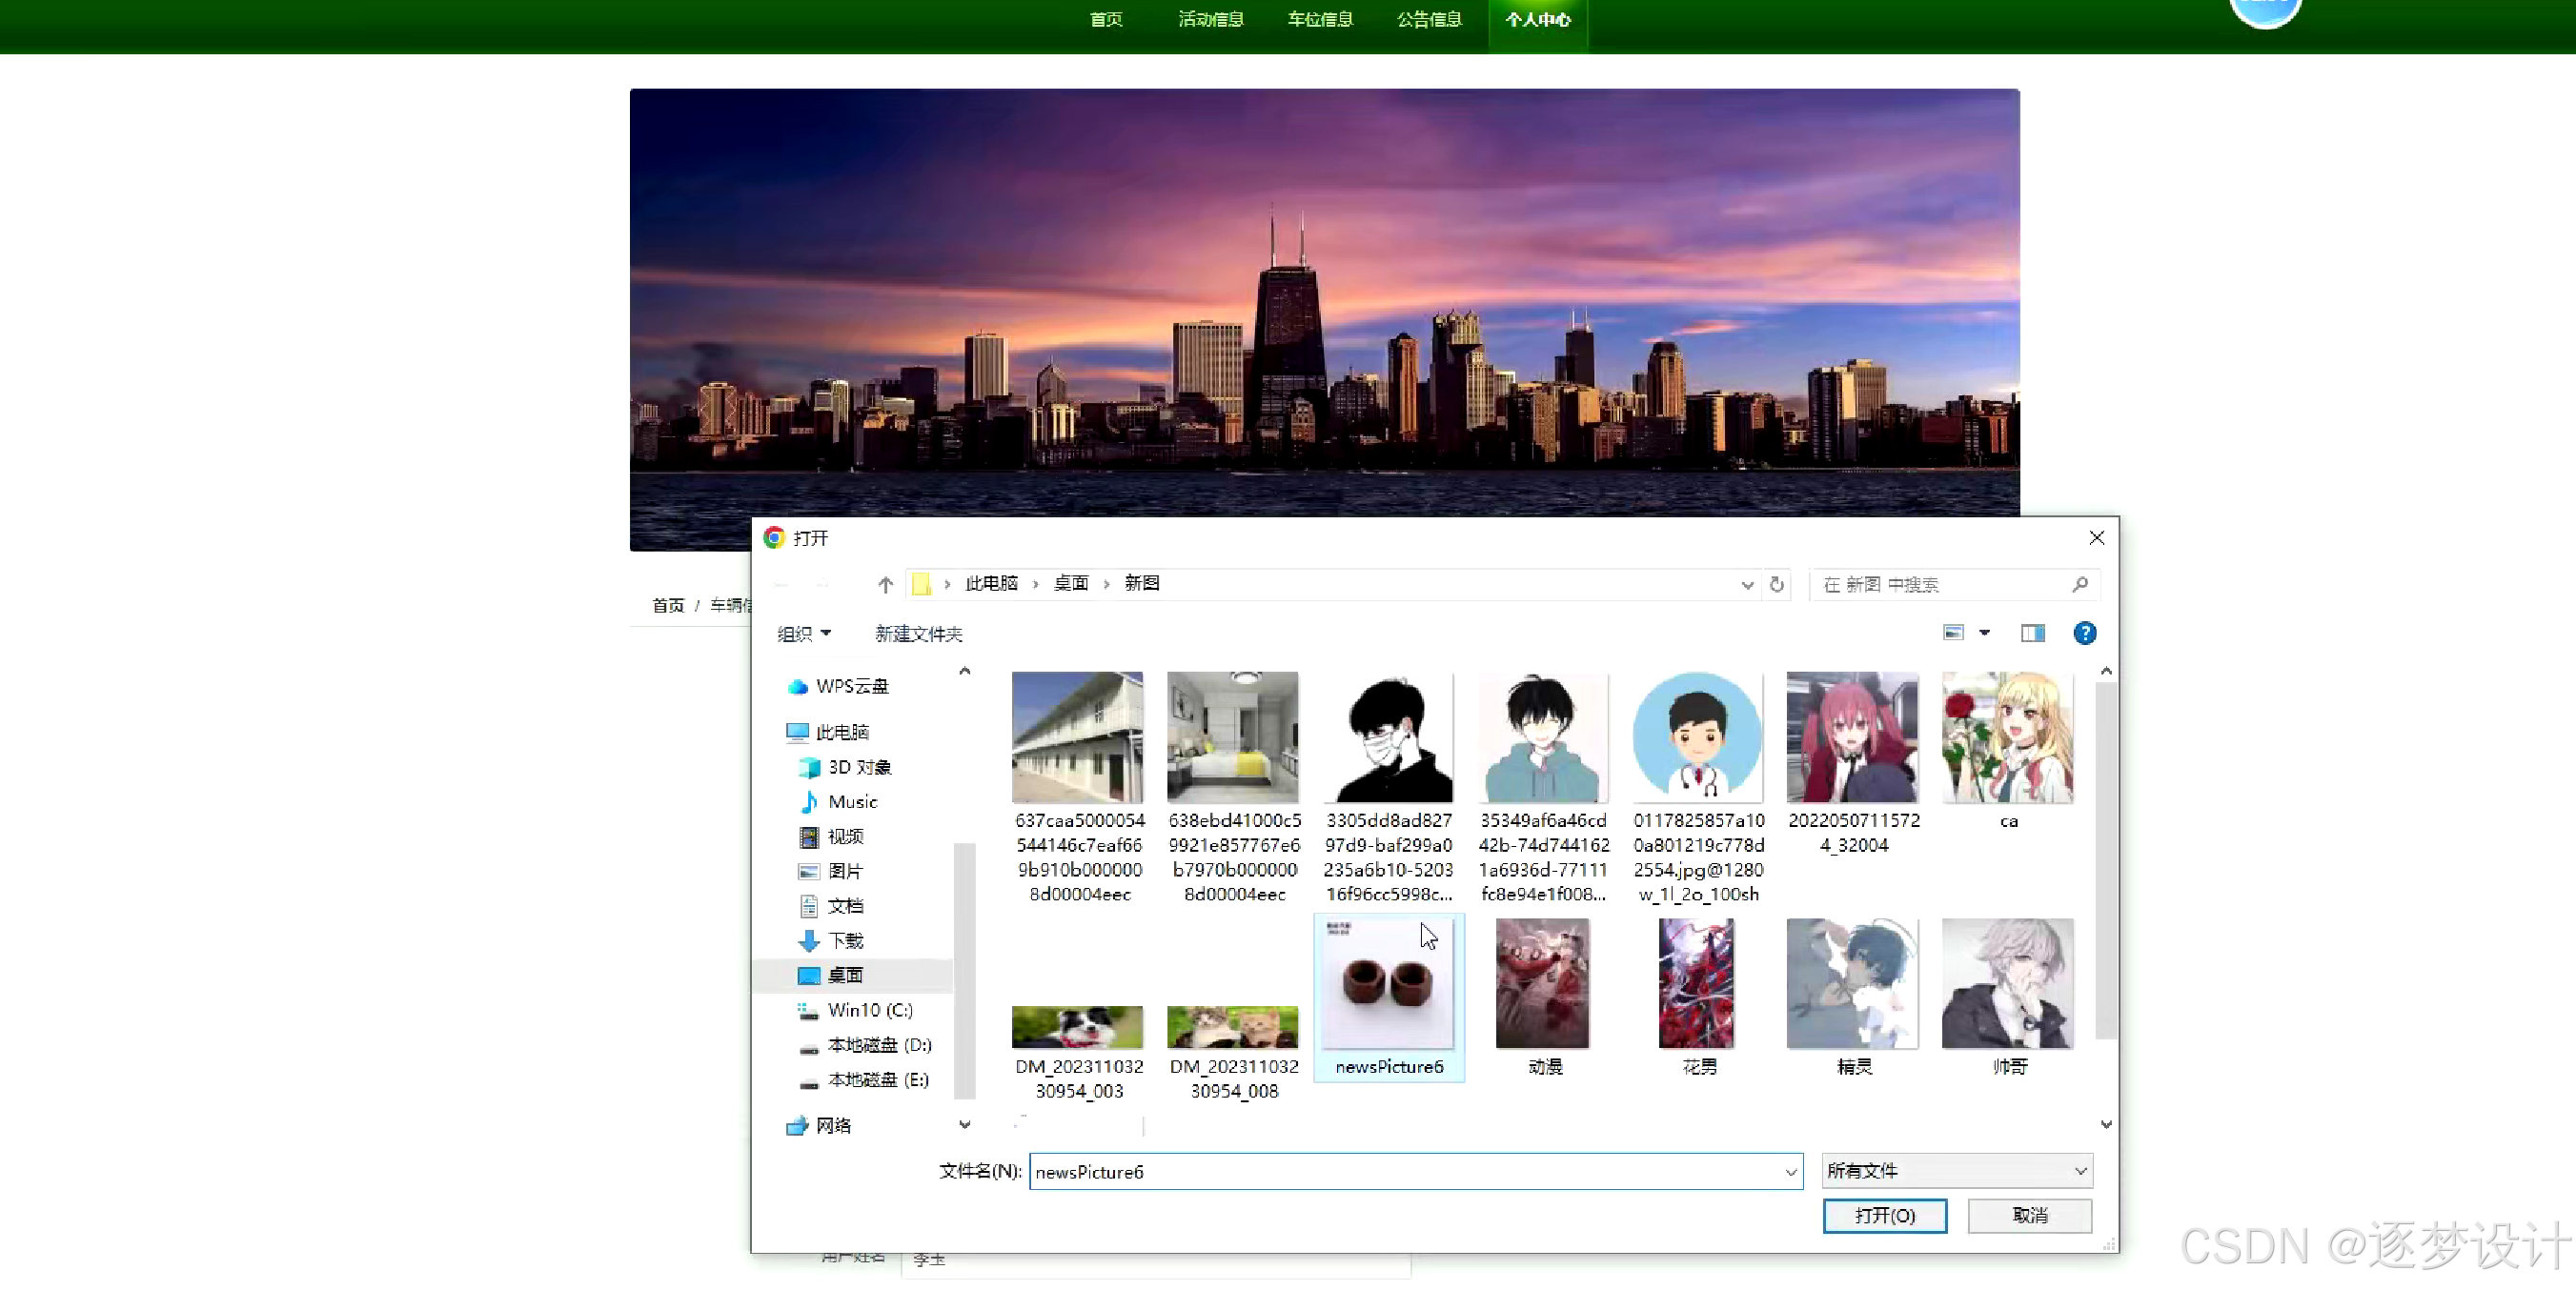
Task: Click the change view layout icon
Action: tap(1953, 633)
